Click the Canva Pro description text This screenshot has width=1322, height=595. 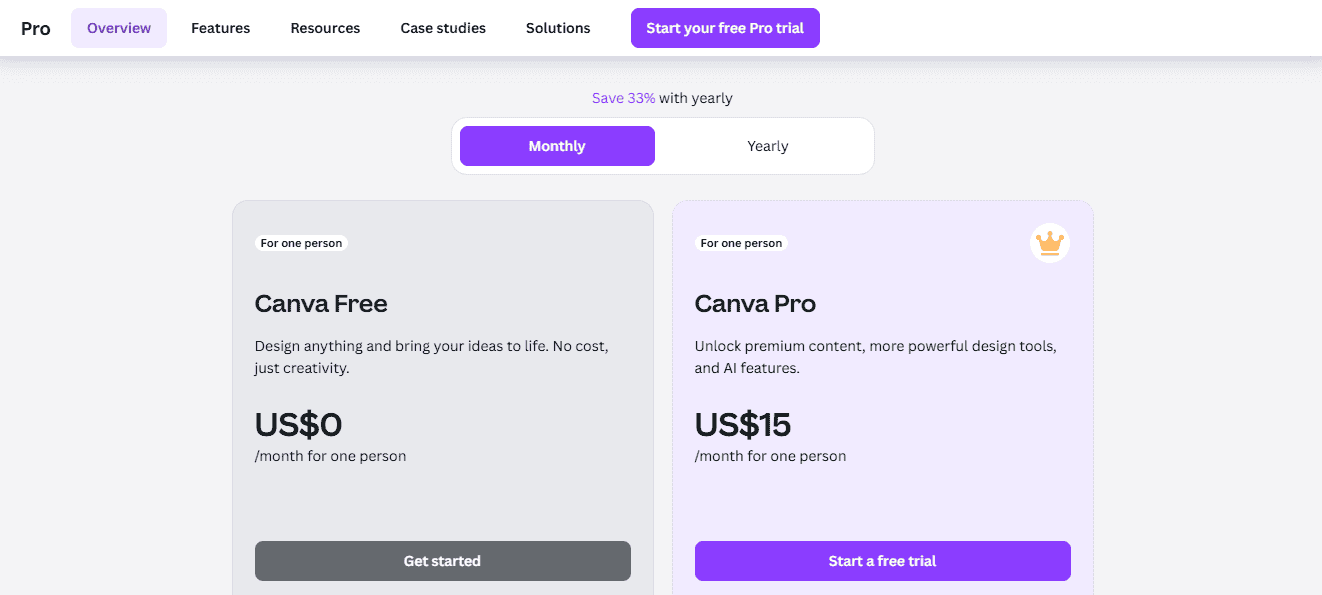876,357
